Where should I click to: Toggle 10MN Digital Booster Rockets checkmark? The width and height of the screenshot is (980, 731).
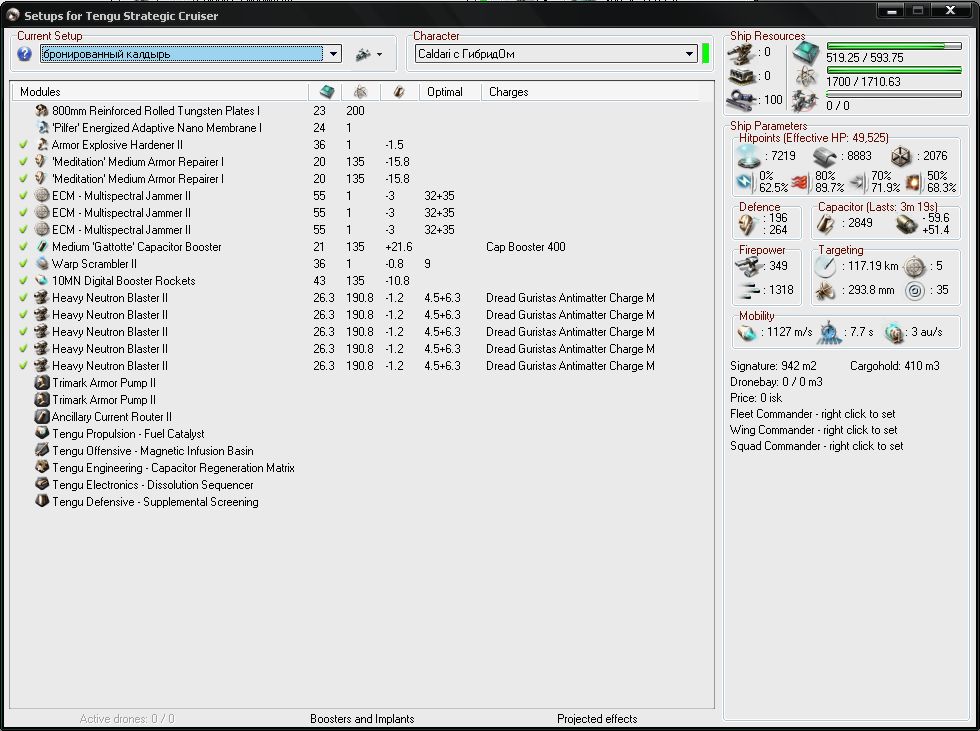pyautogui.click(x=24, y=281)
